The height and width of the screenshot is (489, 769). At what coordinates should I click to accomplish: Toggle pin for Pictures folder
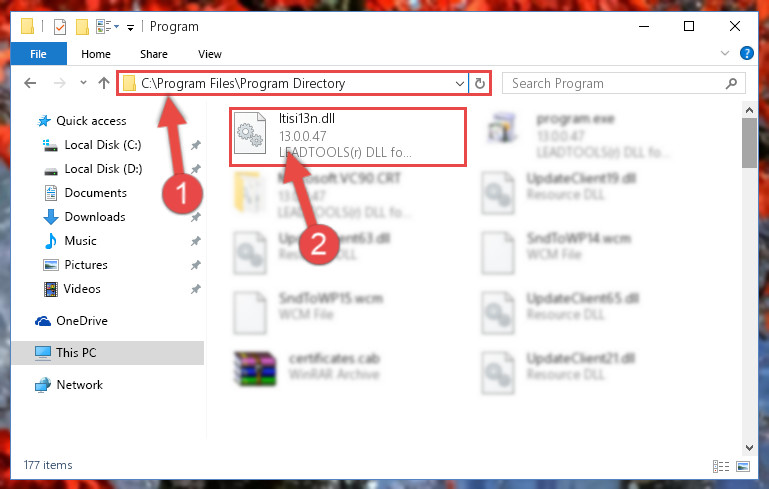point(196,265)
